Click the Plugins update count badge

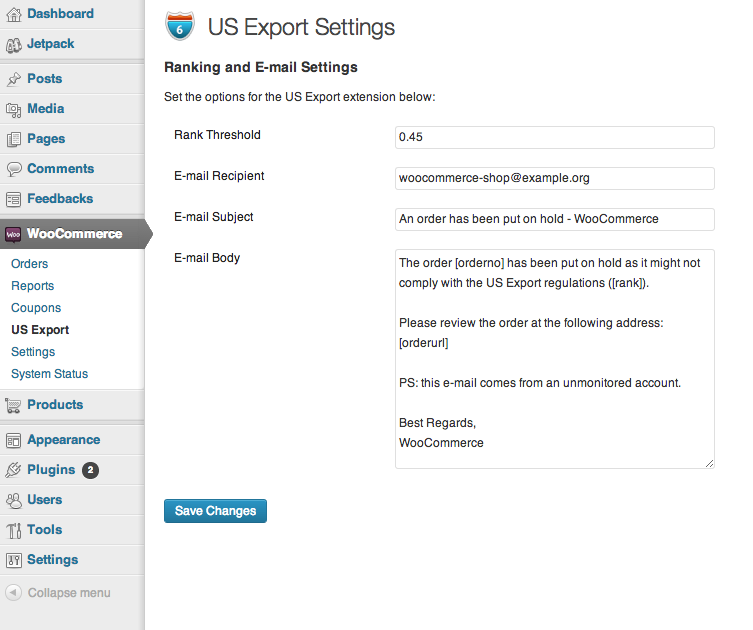90,470
